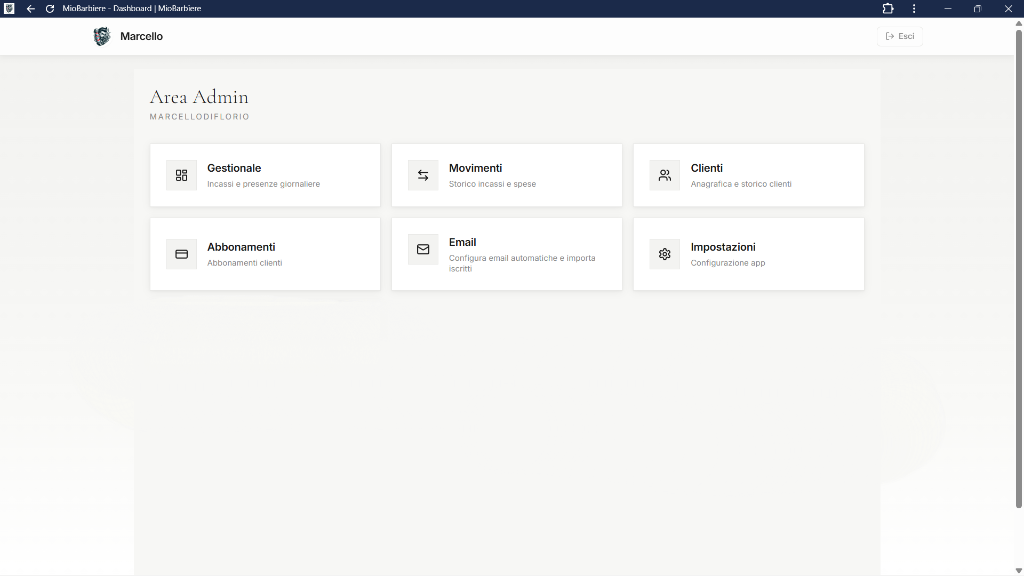The image size is (1024, 576).
Task: Click 'Storico incassi e spese' description
Action: click(x=492, y=184)
